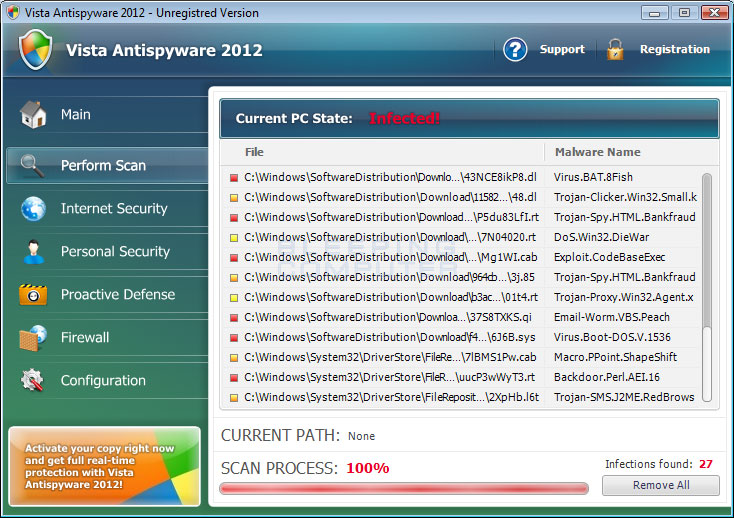This screenshot has width=734, height=518.
Task: Click the Registration link
Action: pos(675,49)
